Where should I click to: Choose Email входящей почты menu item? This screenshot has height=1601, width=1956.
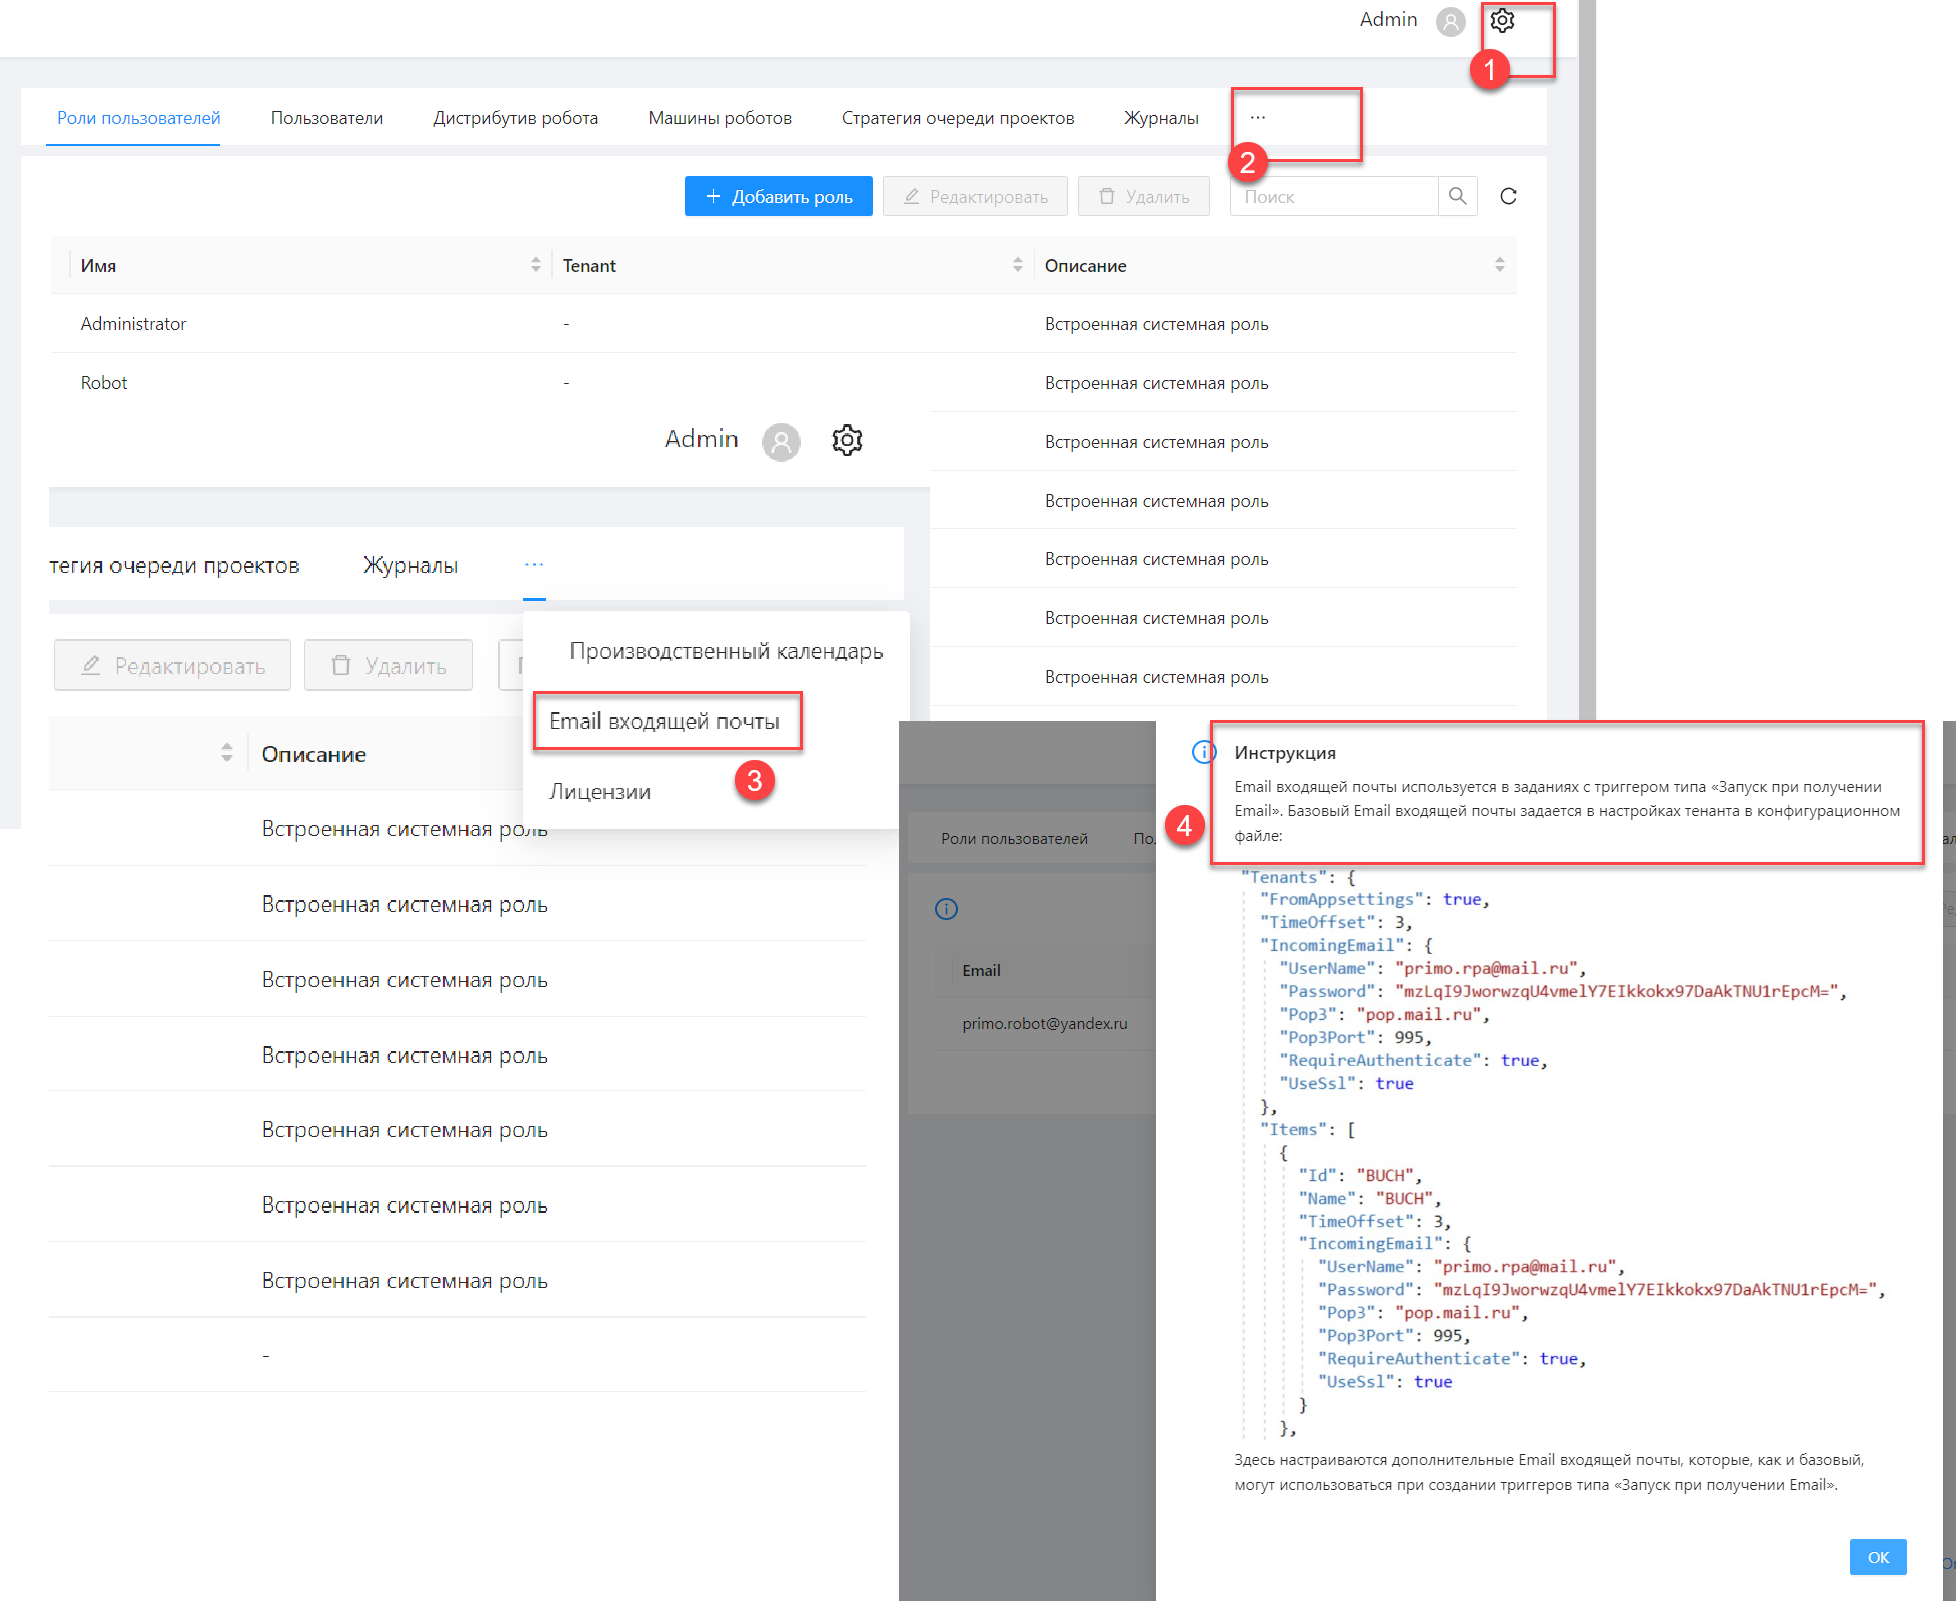pyautogui.click(x=664, y=721)
